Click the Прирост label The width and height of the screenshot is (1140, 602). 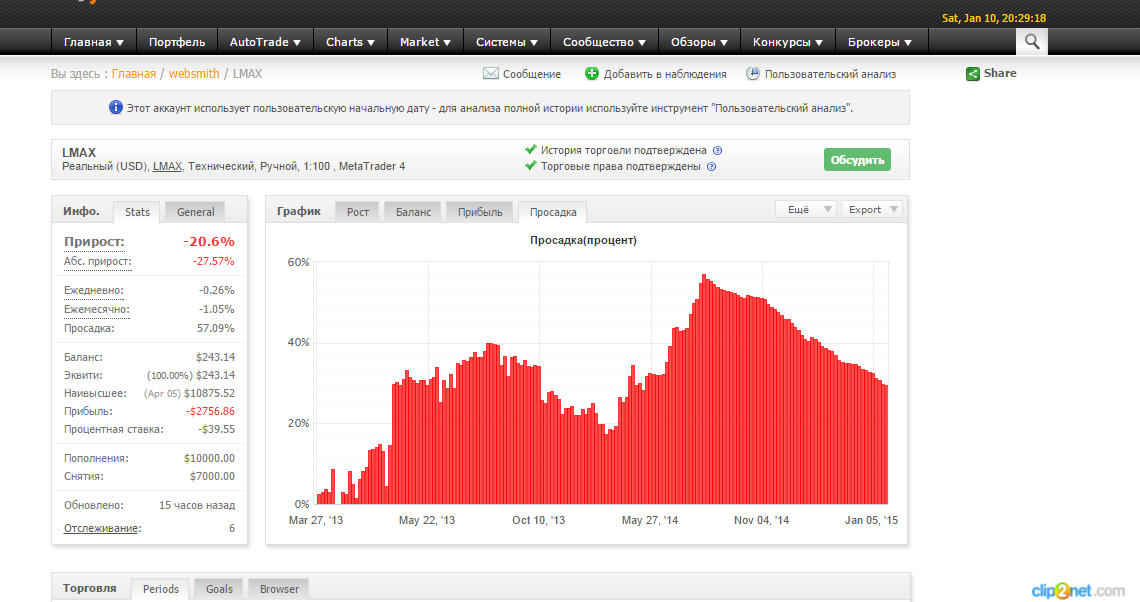[94, 241]
